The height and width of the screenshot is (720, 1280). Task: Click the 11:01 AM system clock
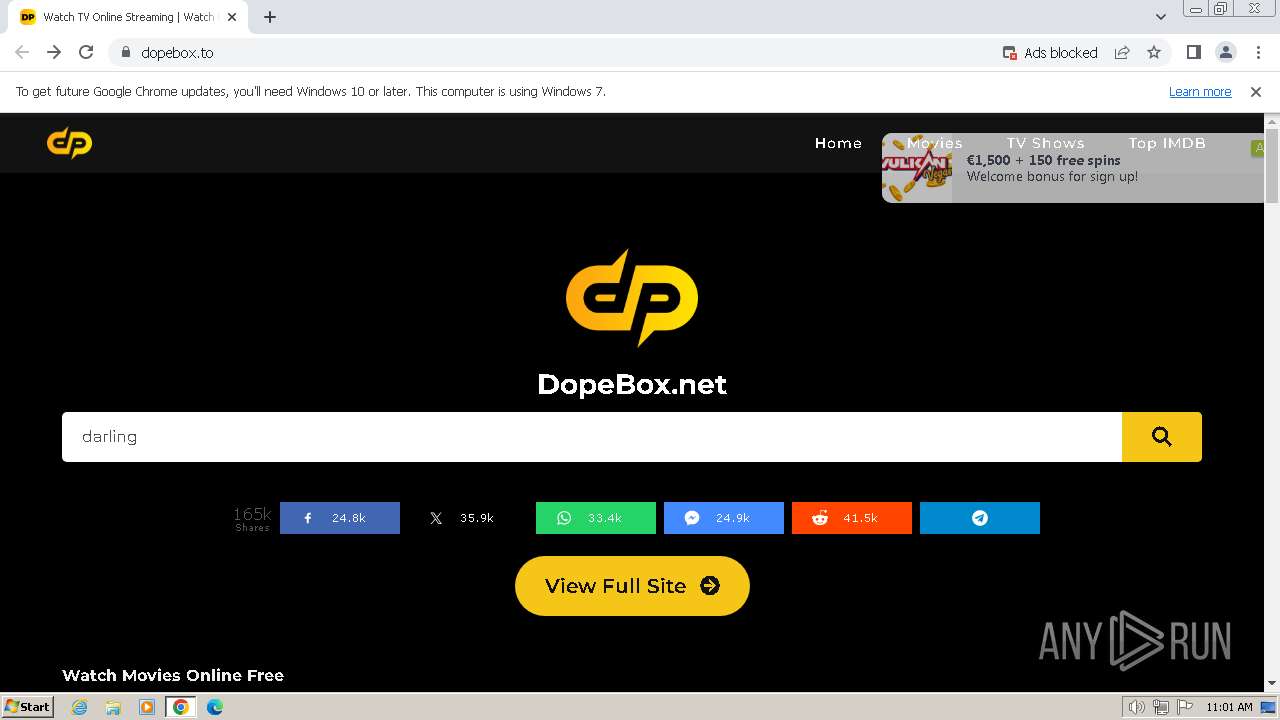point(1229,707)
